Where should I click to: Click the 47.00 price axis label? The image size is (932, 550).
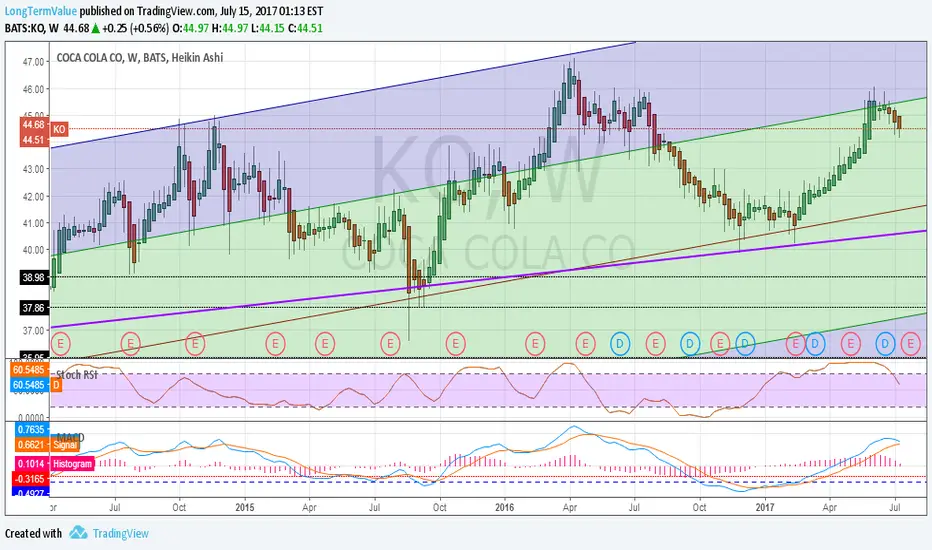click(x=33, y=62)
